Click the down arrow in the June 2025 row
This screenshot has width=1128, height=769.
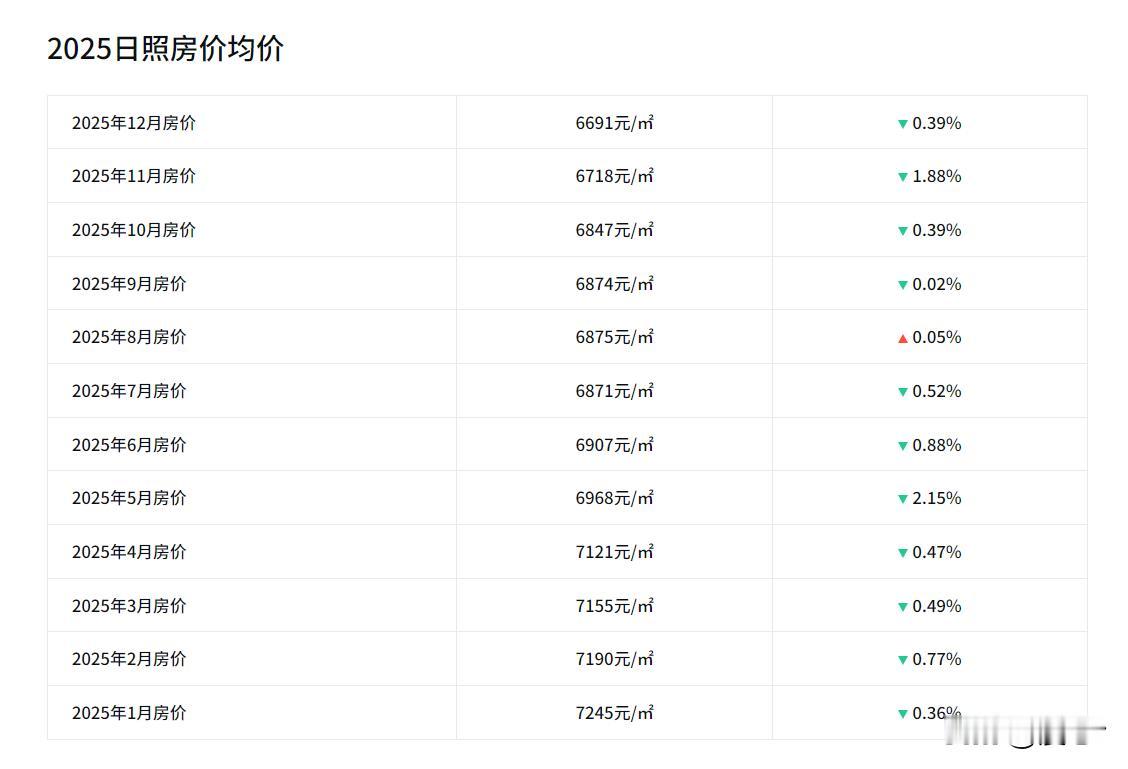[902, 446]
